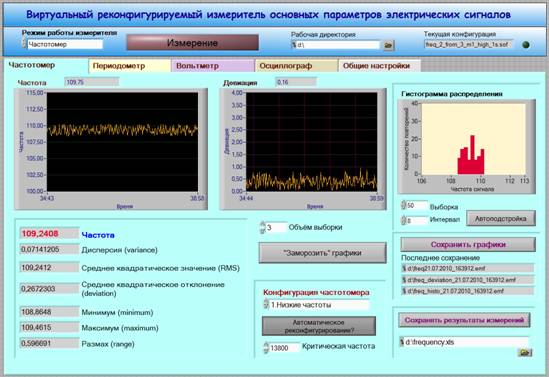Click saved file freq_histo_21.07.2010_163912.emf
549x377 pixels.
[x=467, y=291]
